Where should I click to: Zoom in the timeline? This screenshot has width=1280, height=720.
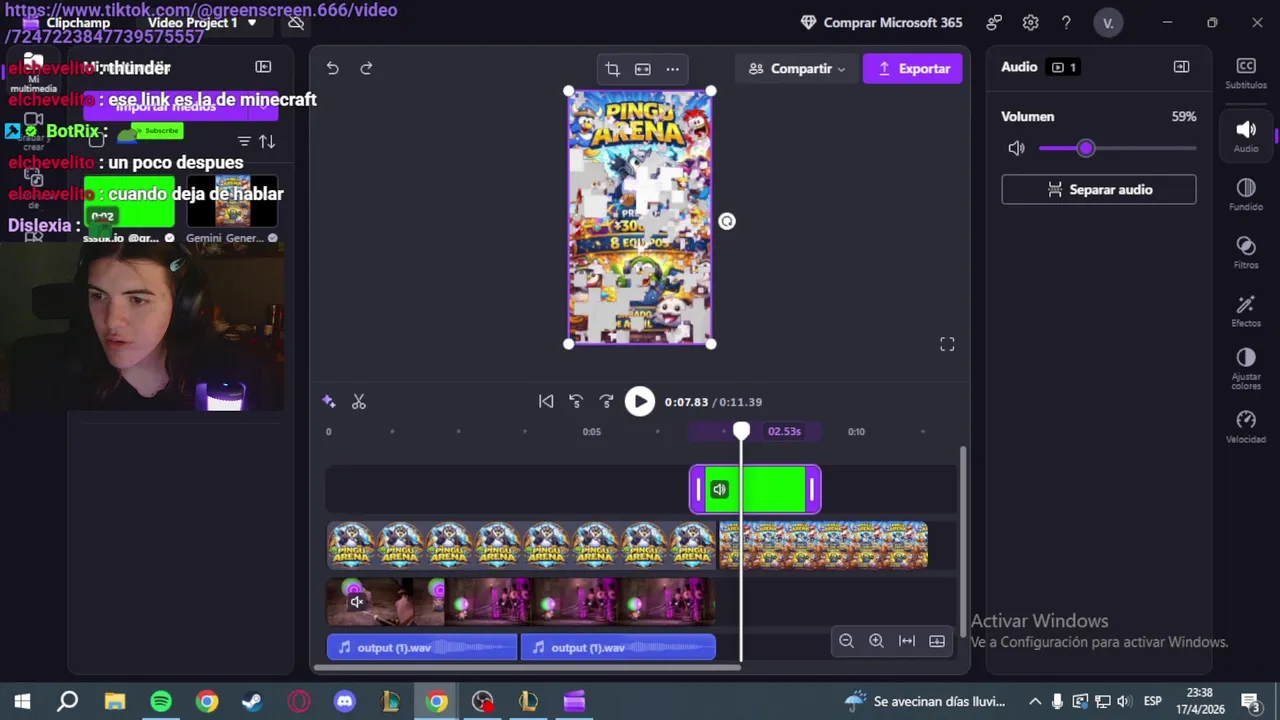876,641
